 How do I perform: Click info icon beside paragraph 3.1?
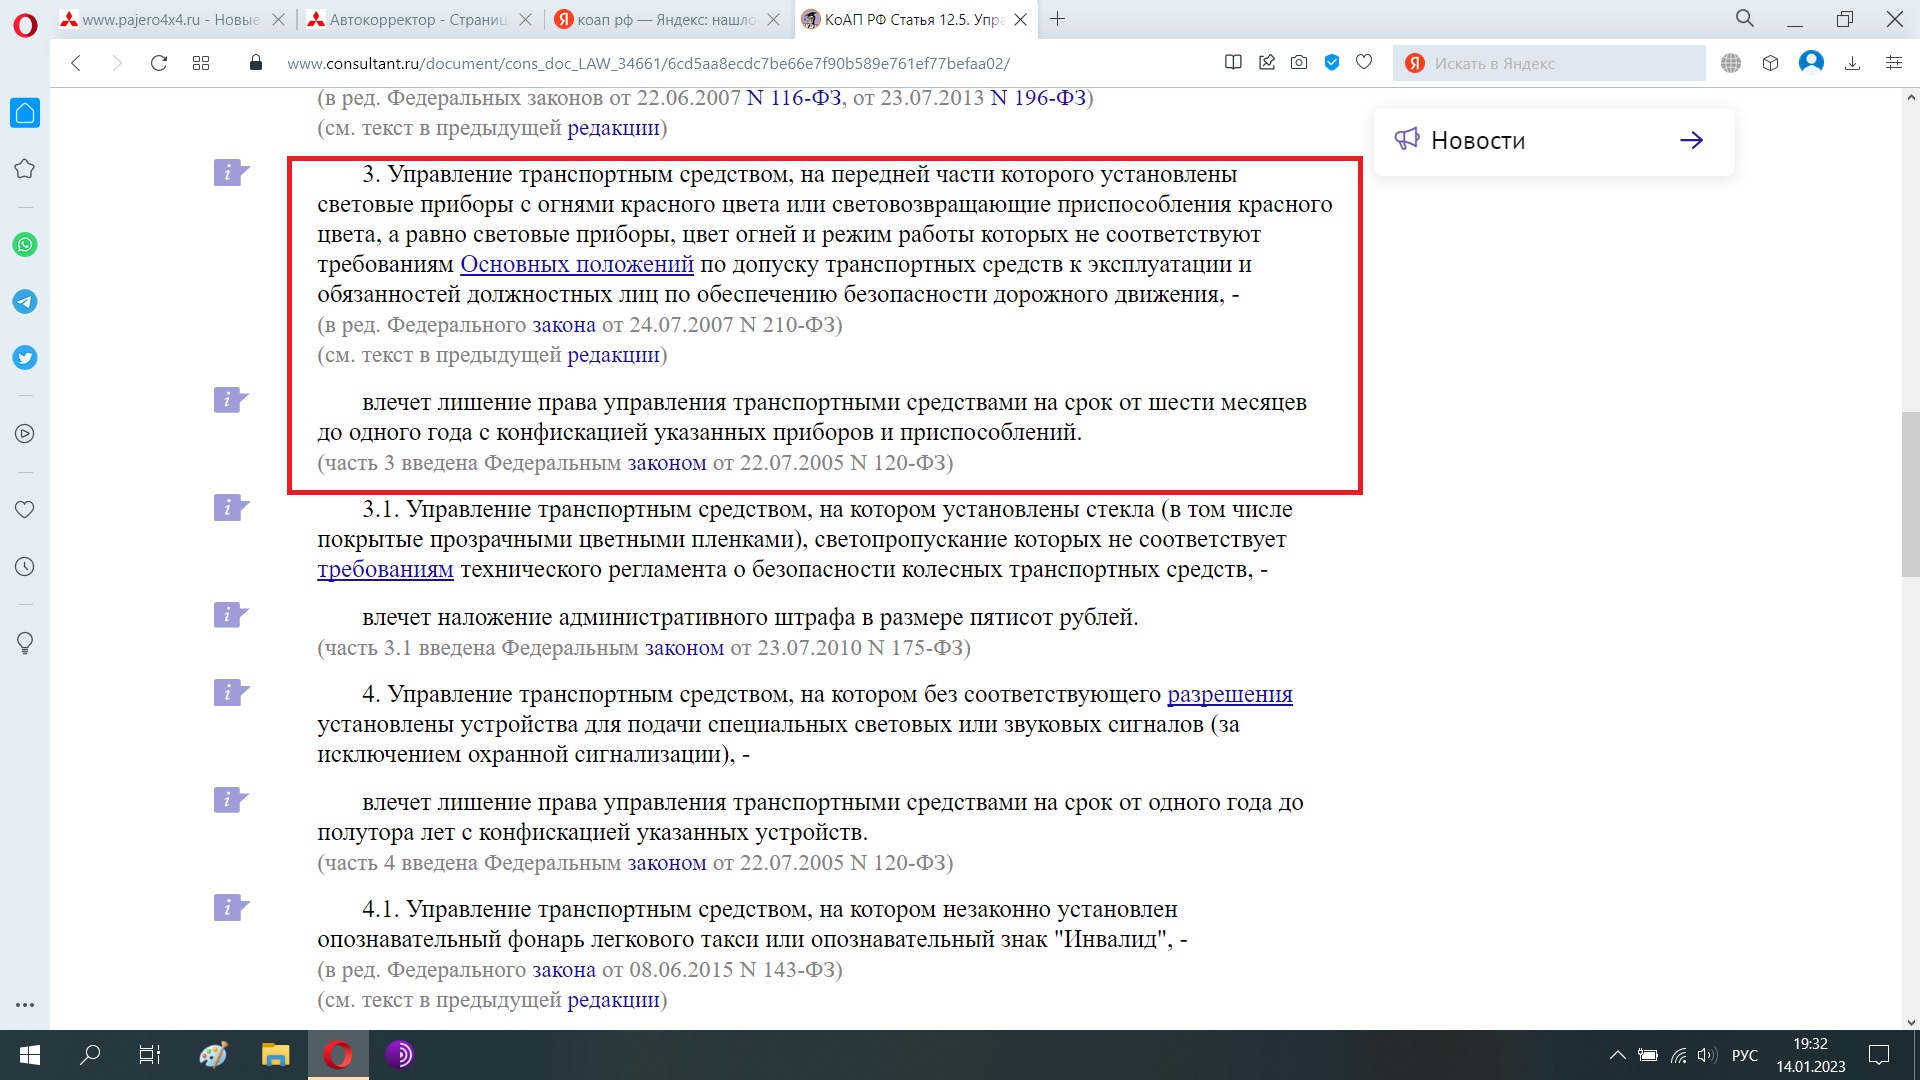pos(229,508)
